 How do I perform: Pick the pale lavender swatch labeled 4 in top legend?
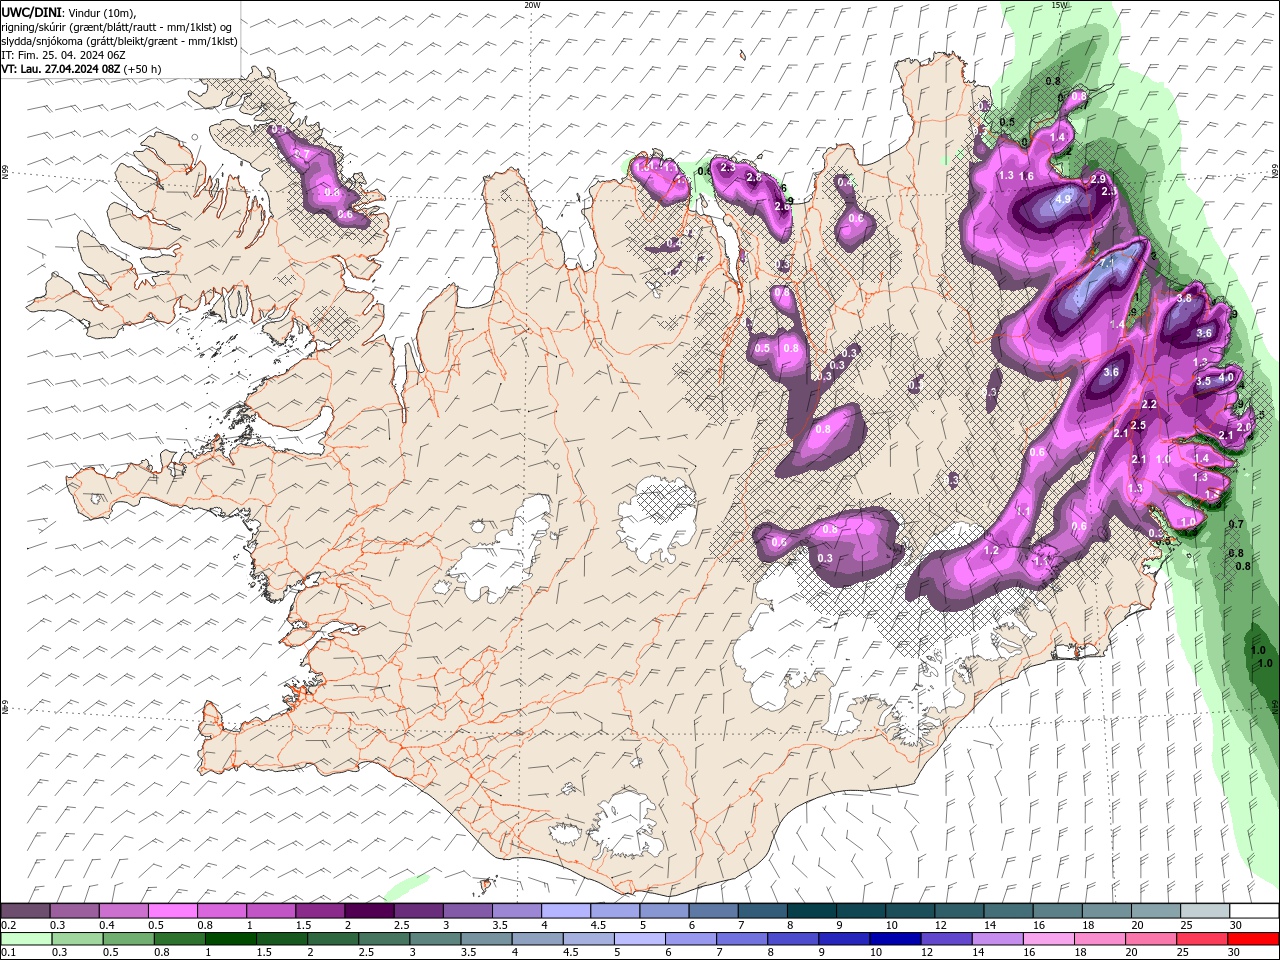click(566, 911)
